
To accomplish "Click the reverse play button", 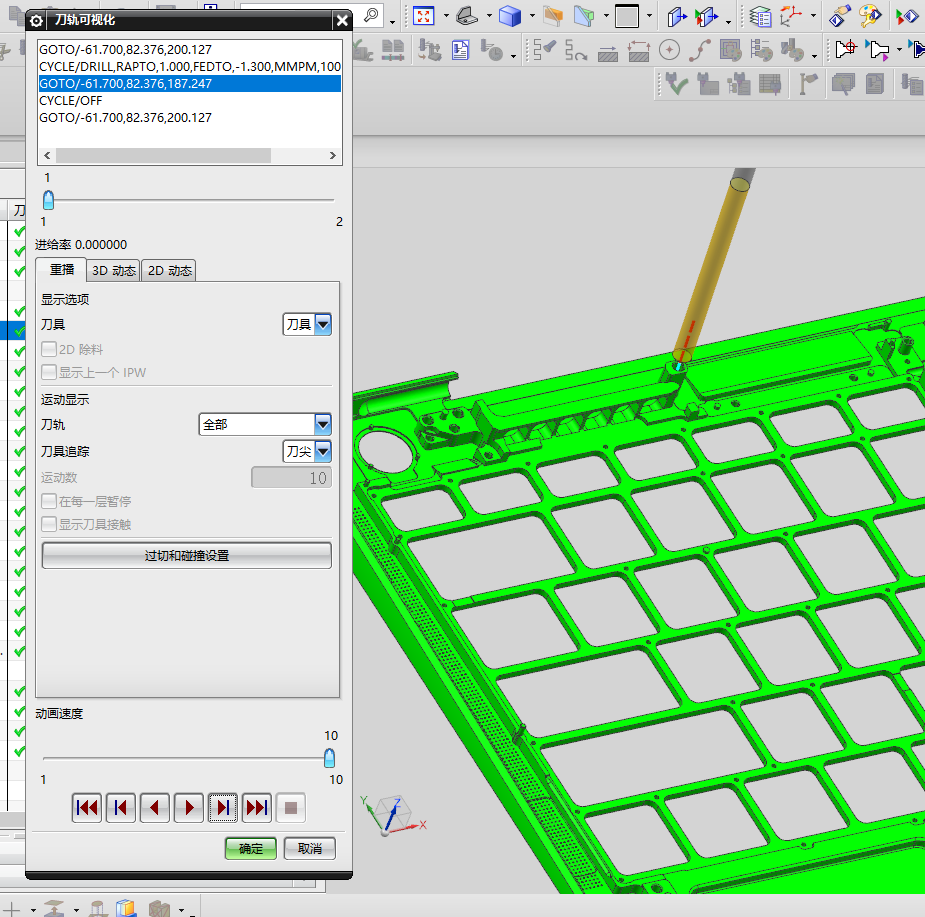I will click(155, 807).
